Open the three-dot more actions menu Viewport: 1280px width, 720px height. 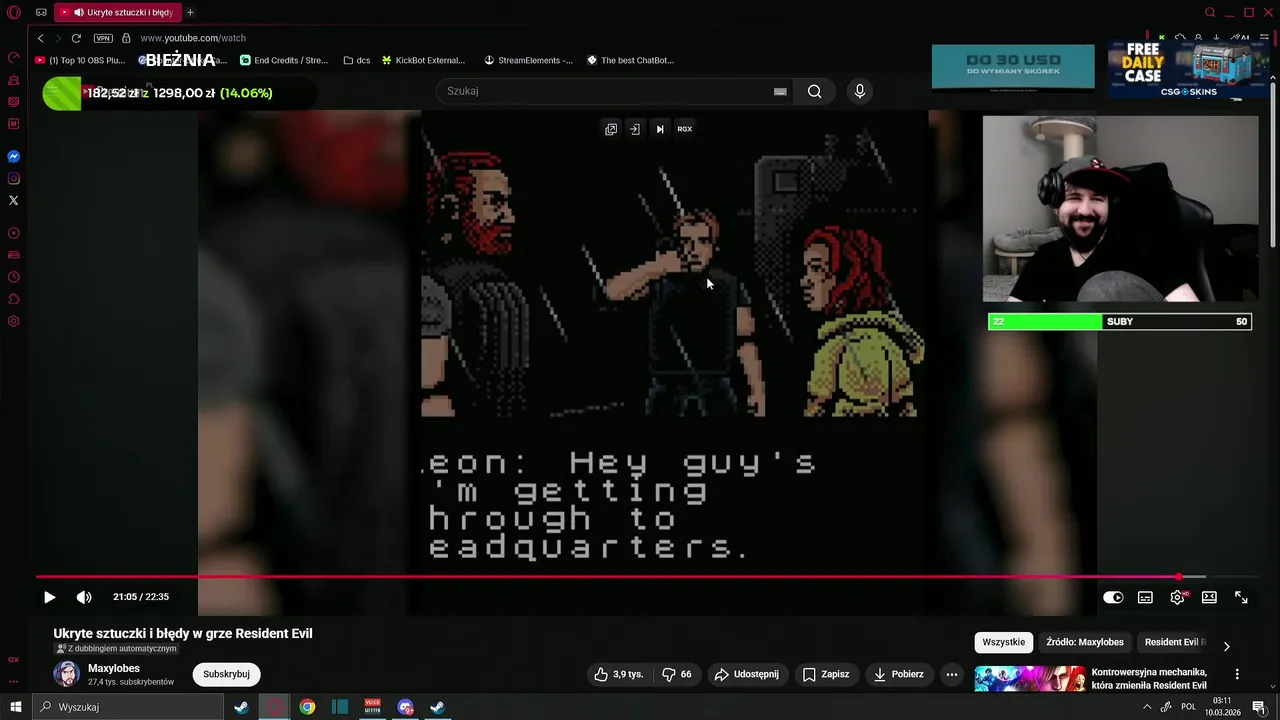[x=951, y=674]
